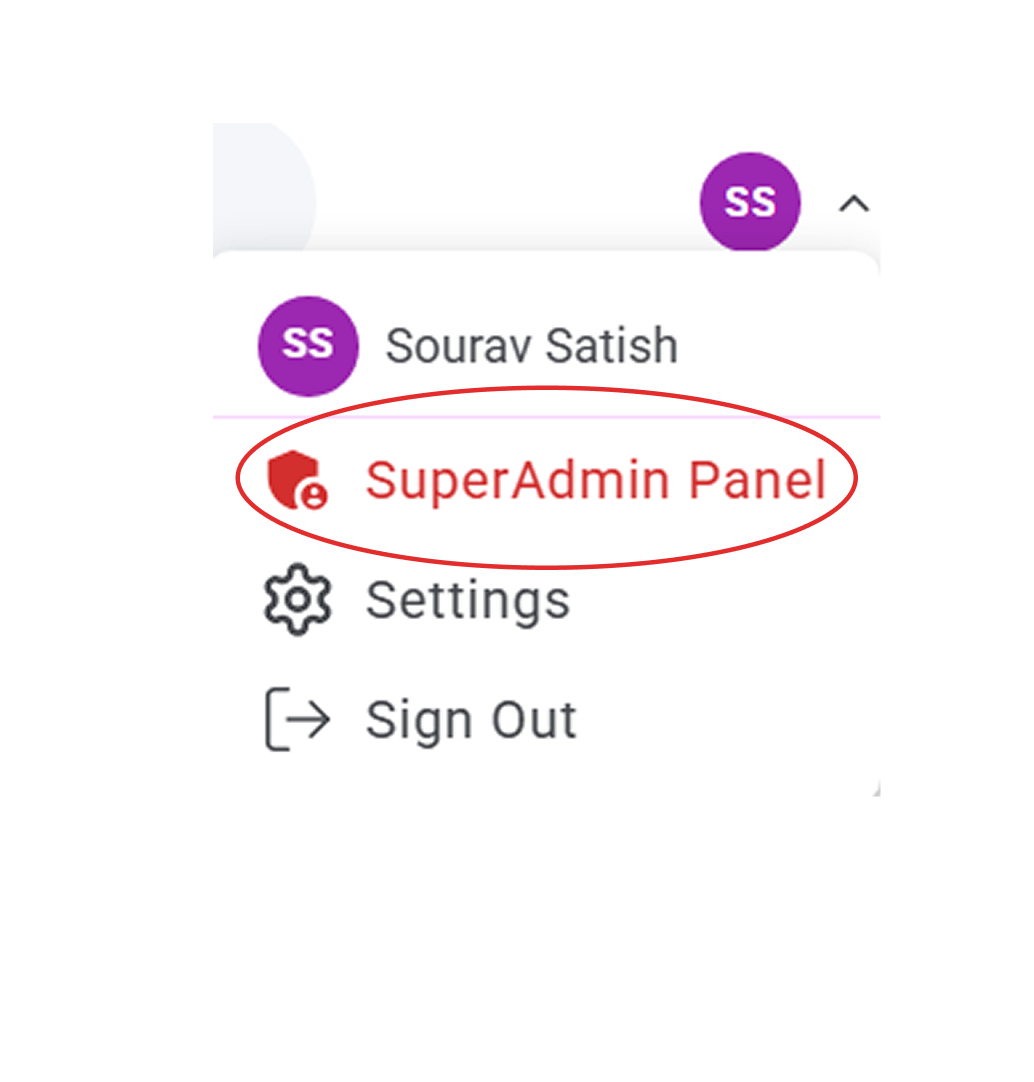Collapse the profile menu with the chevron
Viewport: 1034px width, 1082px height.
(x=853, y=204)
